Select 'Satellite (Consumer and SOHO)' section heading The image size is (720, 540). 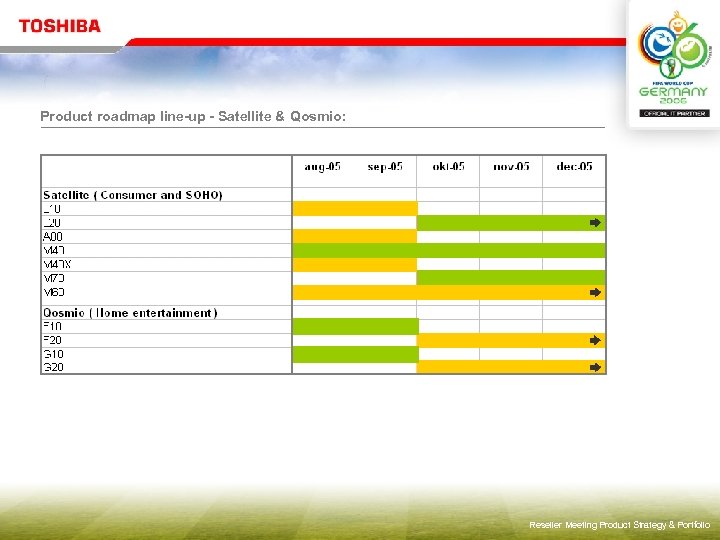tap(133, 195)
